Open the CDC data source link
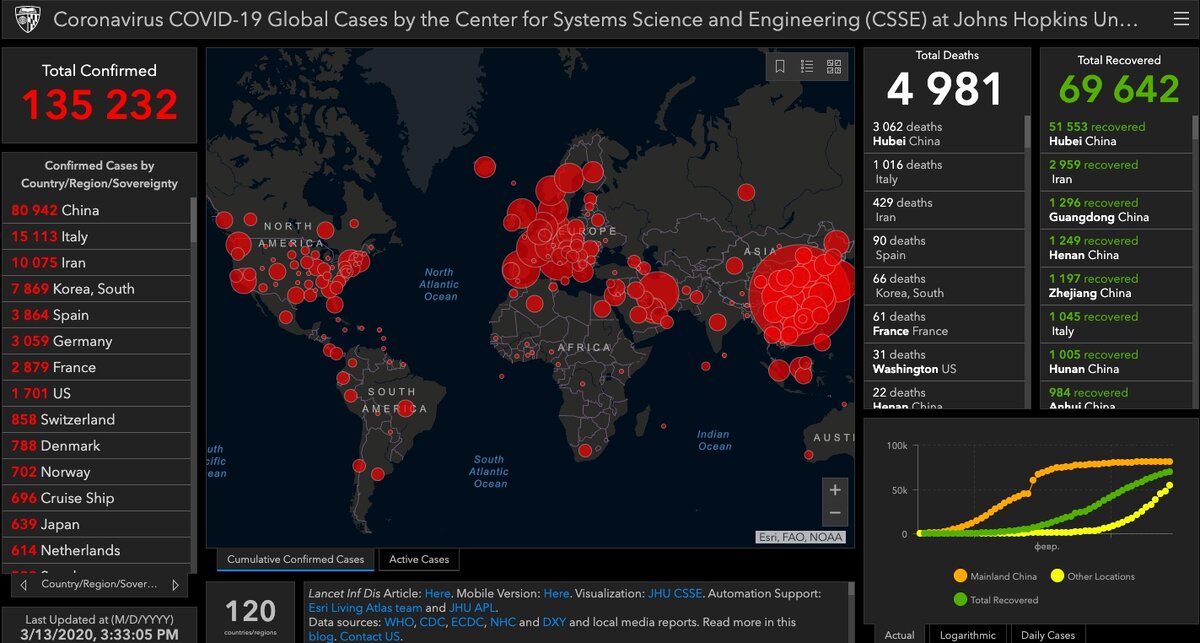Screen dimensions: 1200x643 coord(431,622)
